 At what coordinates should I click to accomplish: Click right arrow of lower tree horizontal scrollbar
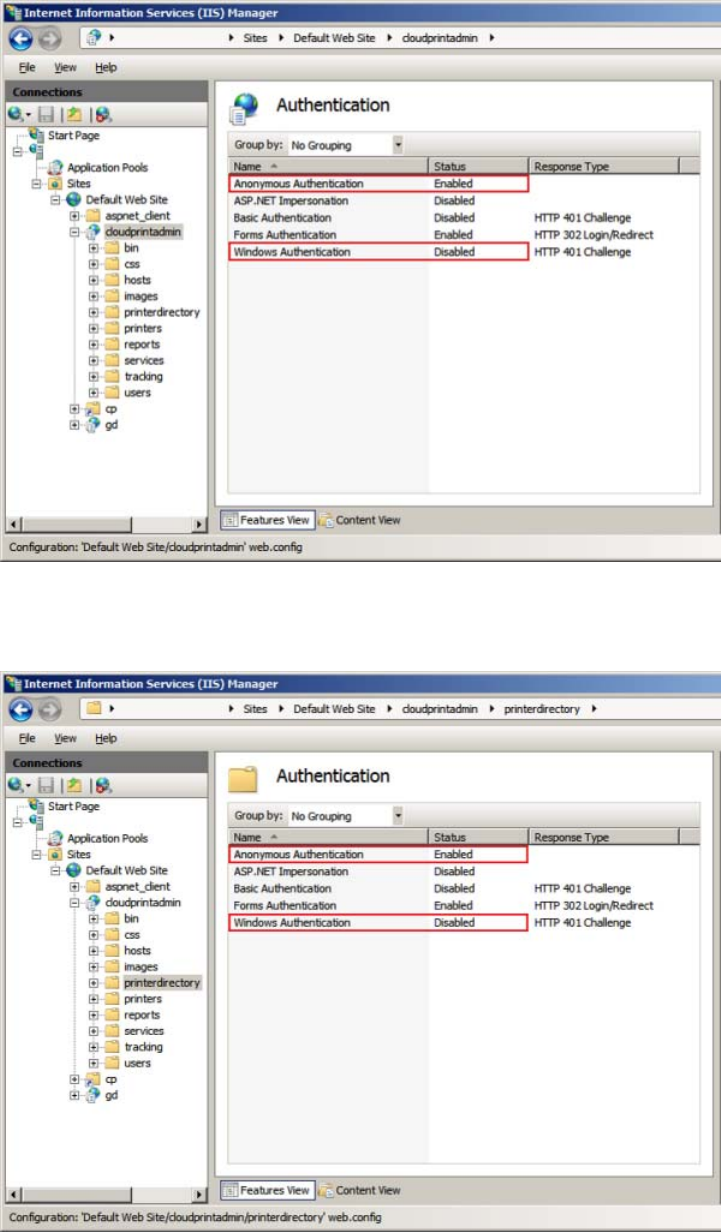click(199, 1195)
